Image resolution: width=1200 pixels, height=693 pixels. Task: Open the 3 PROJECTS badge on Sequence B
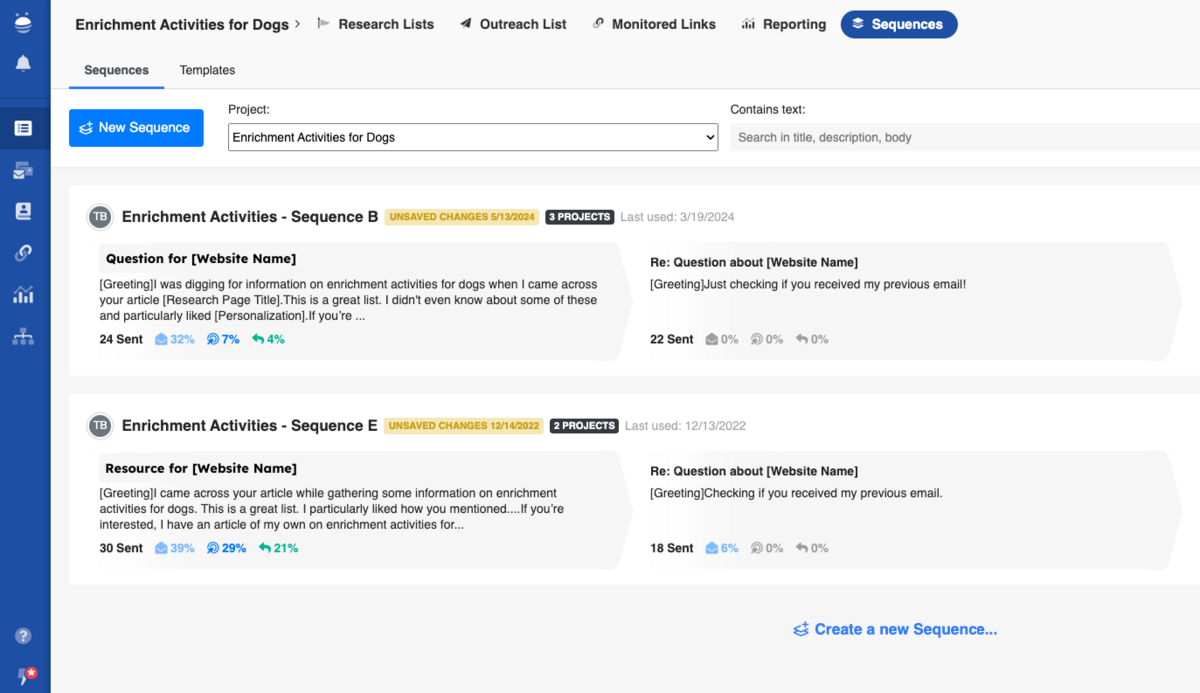(579, 216)
